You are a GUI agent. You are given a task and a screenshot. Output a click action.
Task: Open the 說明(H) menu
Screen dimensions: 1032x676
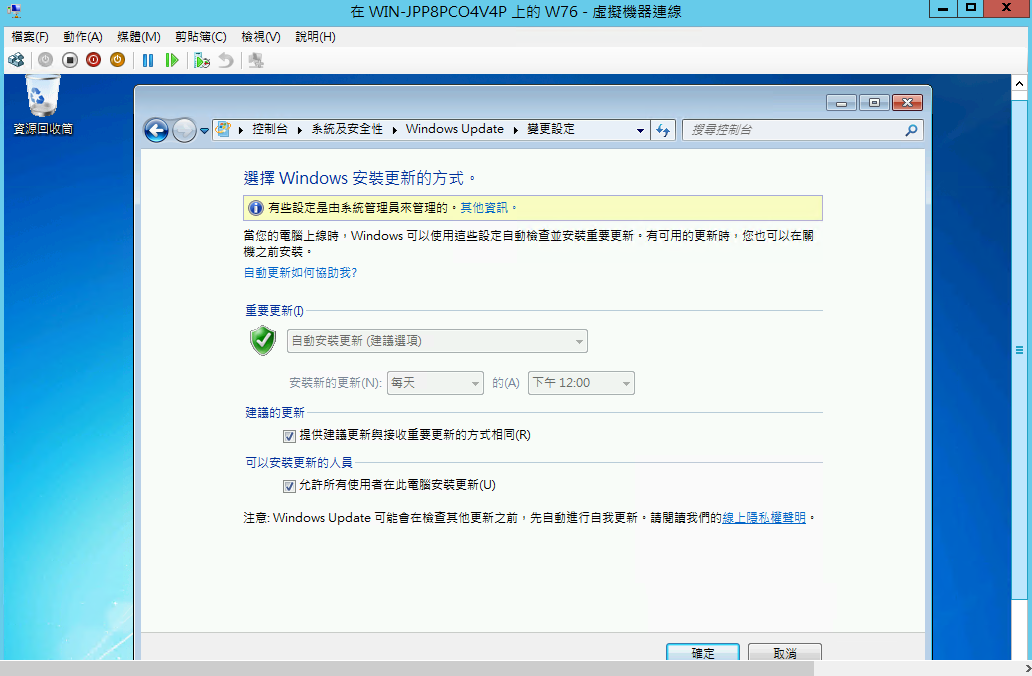[315, 37]
